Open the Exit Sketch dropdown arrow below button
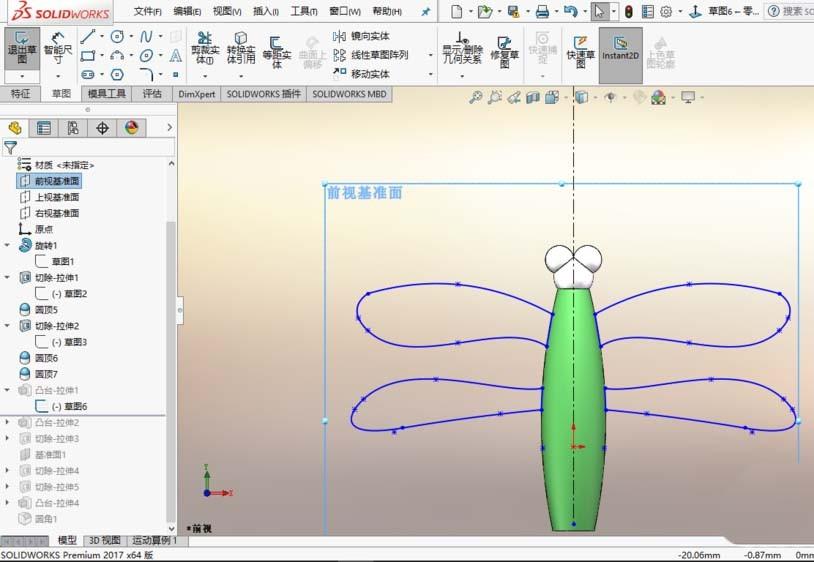Screen dimensions: 814x562 [22, 76]
